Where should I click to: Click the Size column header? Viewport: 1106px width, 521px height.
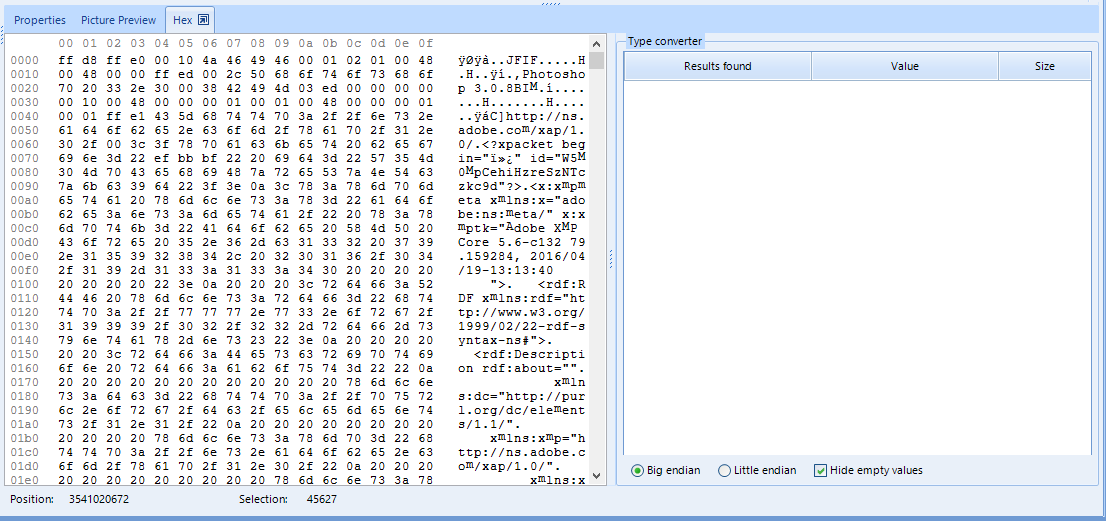(1044, 66)
